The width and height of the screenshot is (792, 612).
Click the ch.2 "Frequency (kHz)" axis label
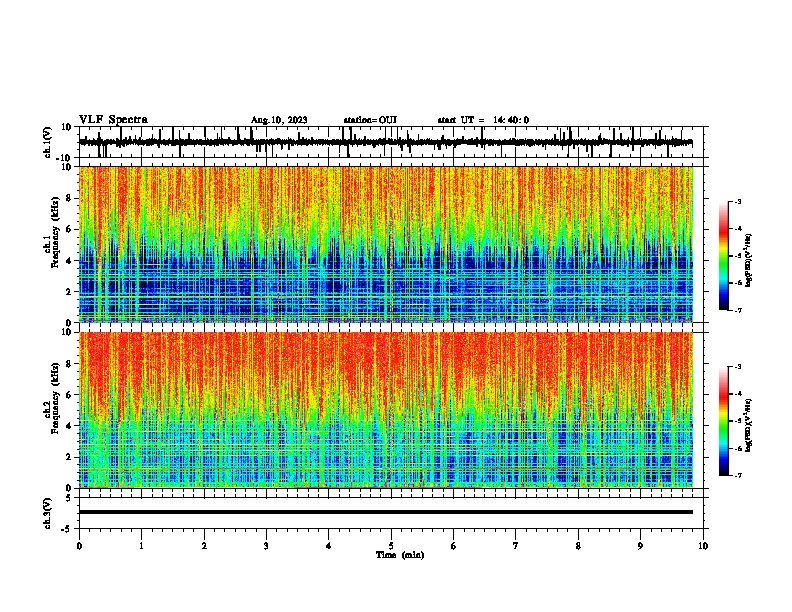tap(56, 398)
